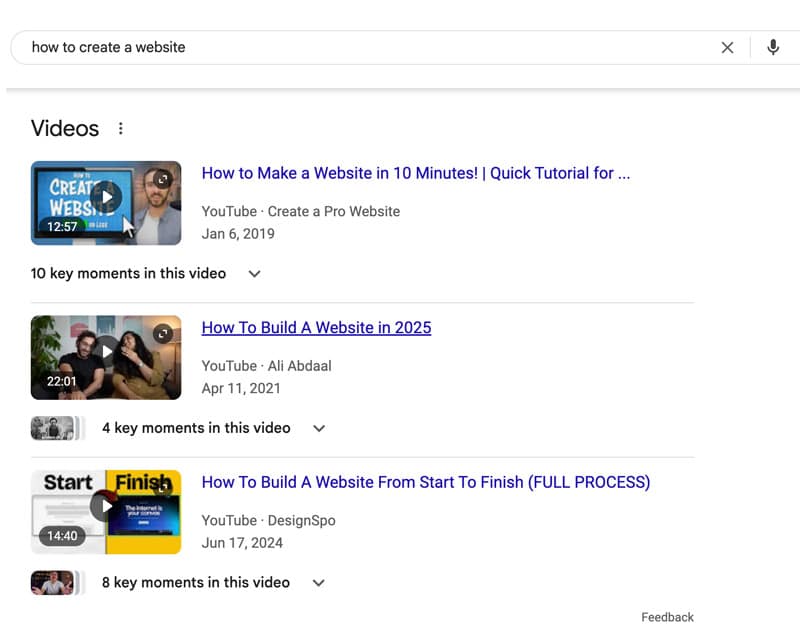Expand the preview icon on the 22:01 video thumbnail
This screenshot has height=640, width=800.
coord(163,334)
